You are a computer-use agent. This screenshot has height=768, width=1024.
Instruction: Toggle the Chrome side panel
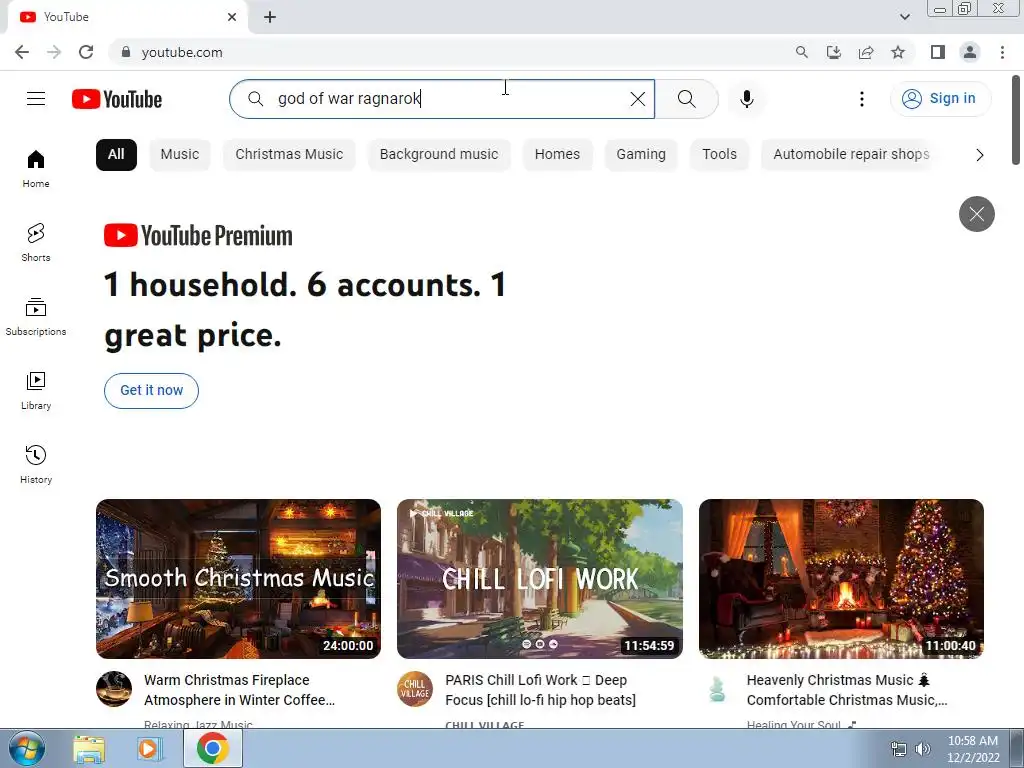[938, 52]
